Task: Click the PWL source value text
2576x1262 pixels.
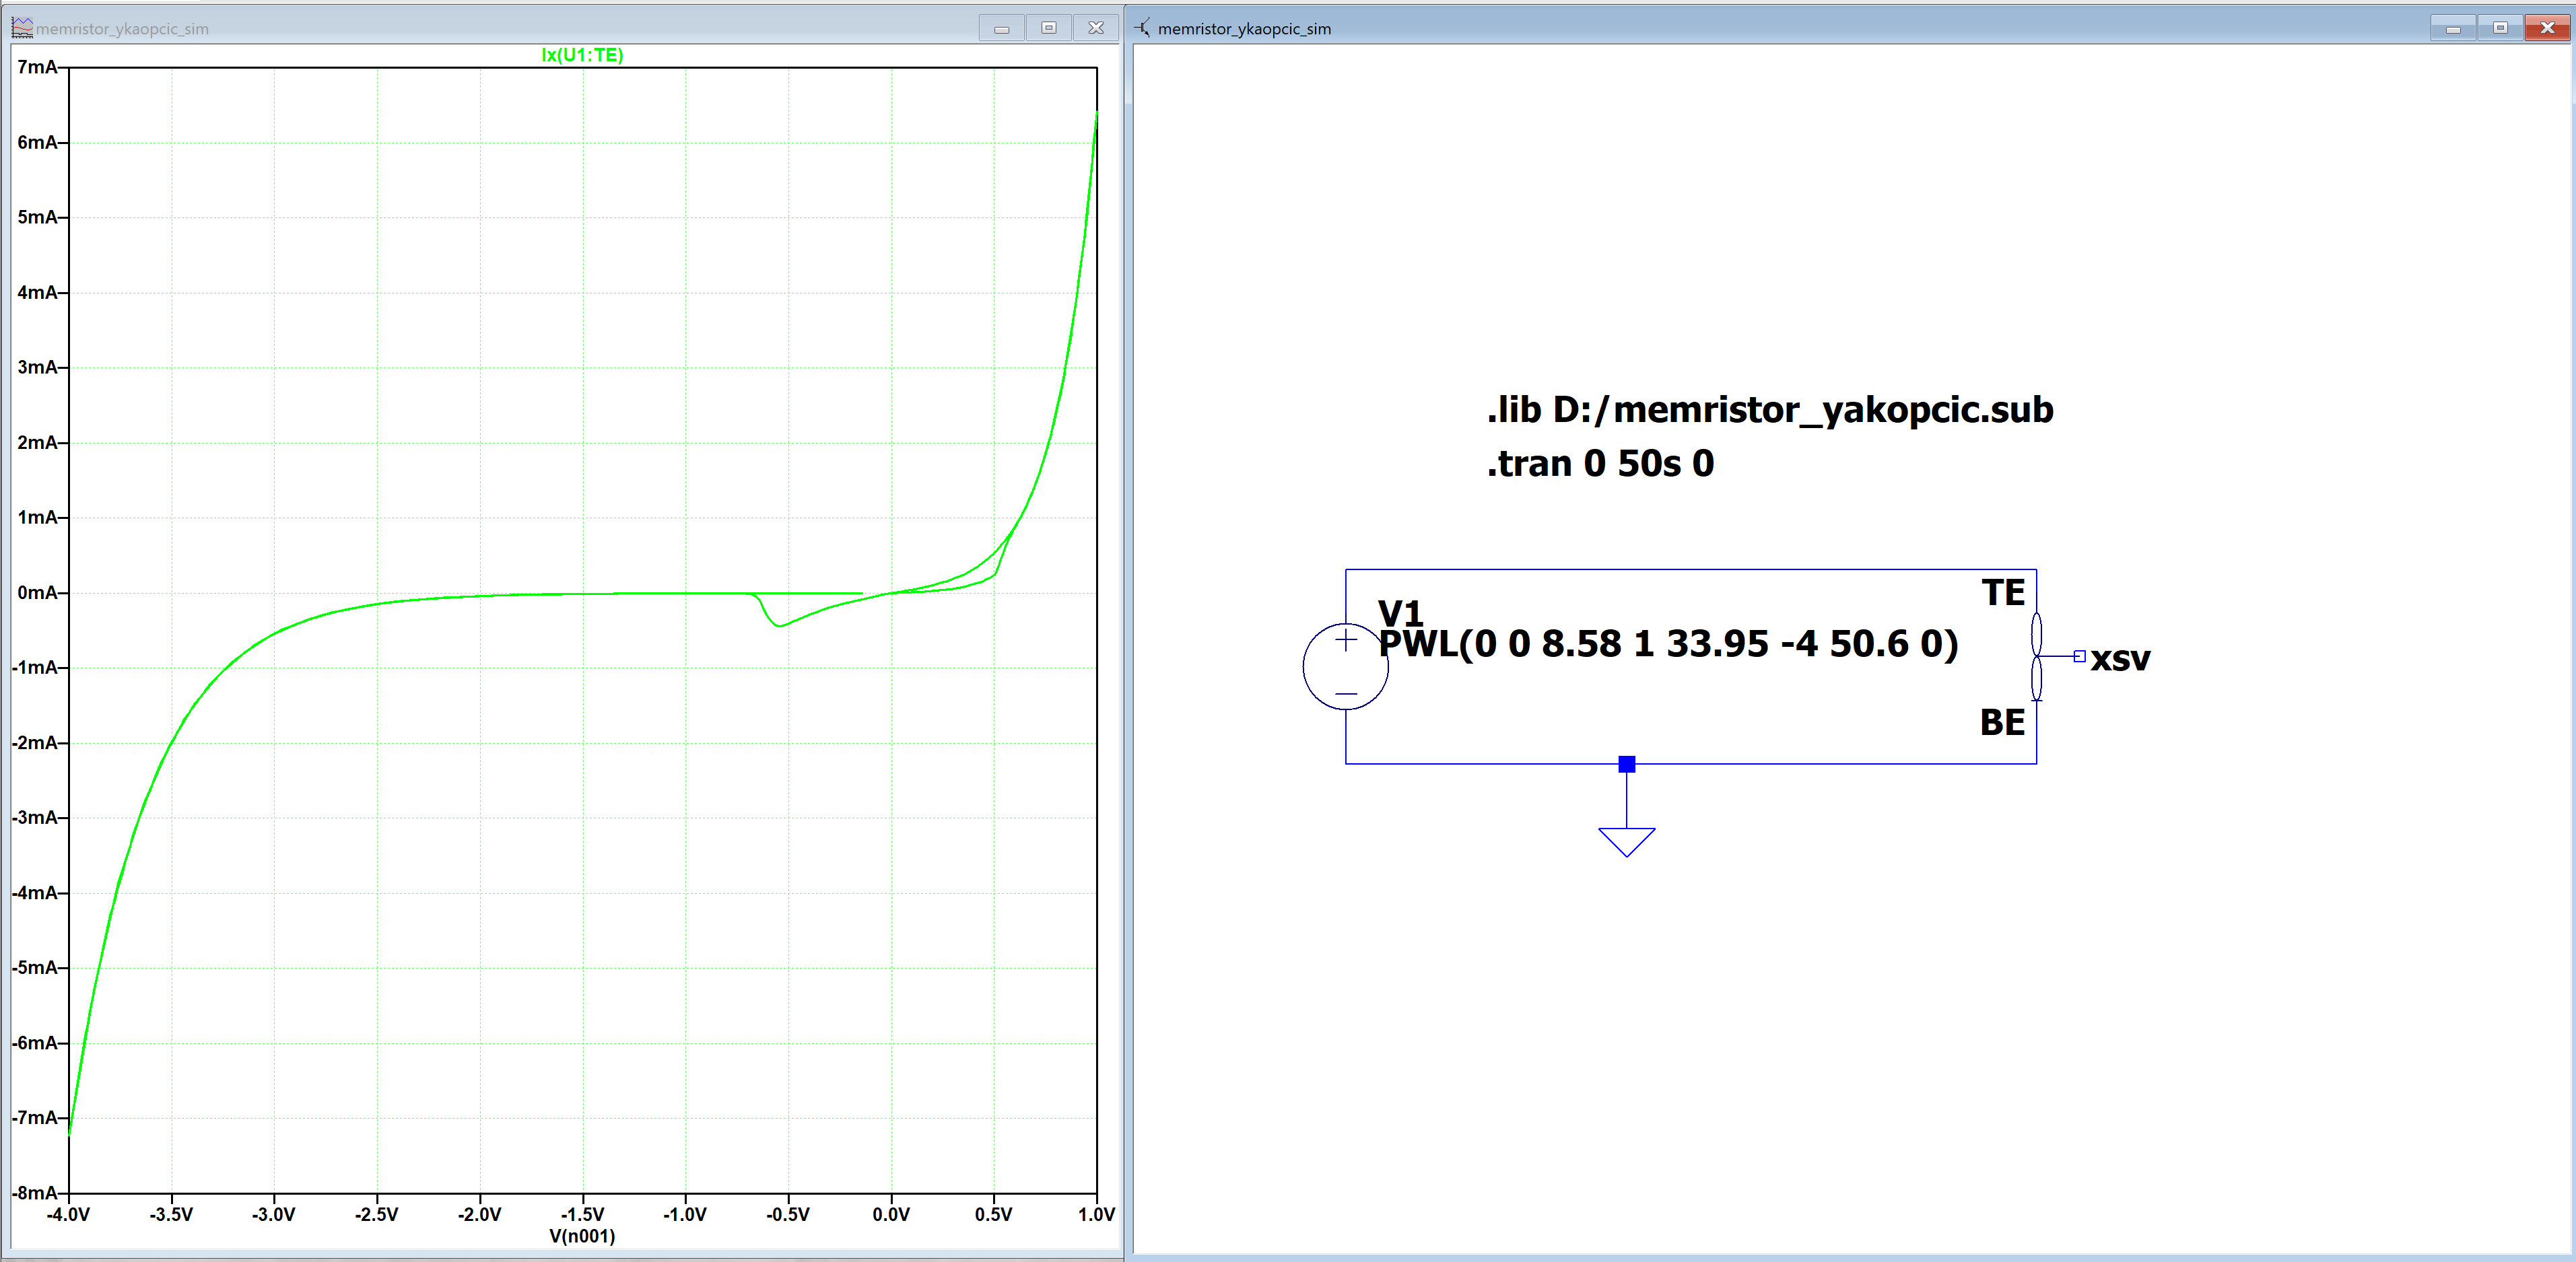Action: [1668, 644]
